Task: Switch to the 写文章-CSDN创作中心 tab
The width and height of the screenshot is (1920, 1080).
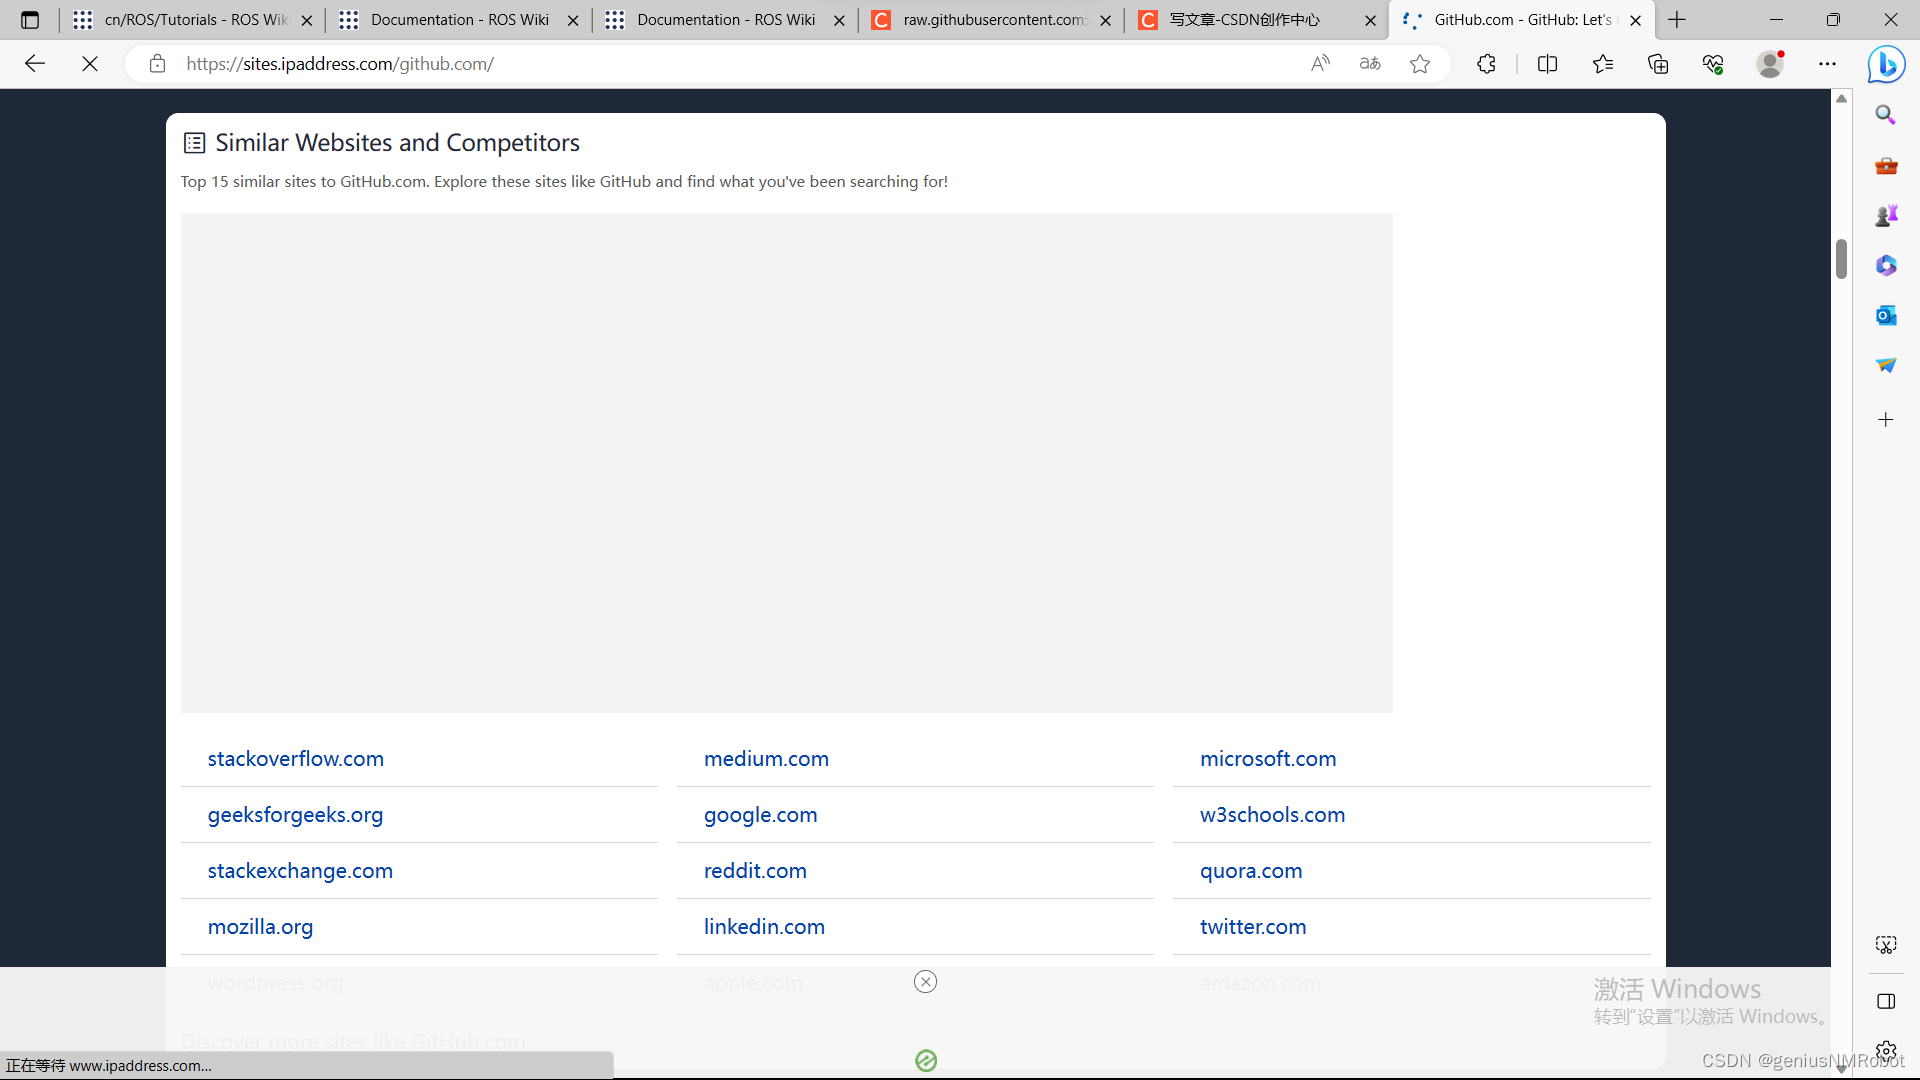Action: tap(1245, 20)
